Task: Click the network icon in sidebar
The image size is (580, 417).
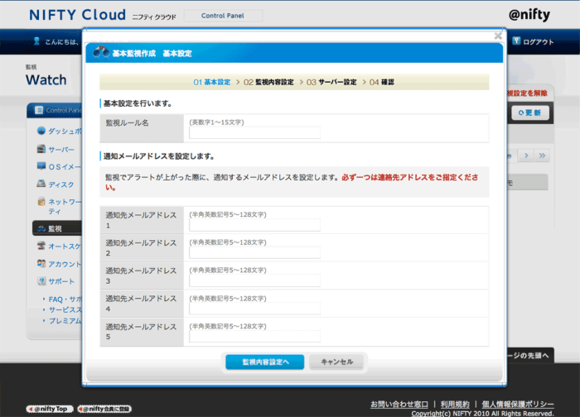Action: pos(41,202)
